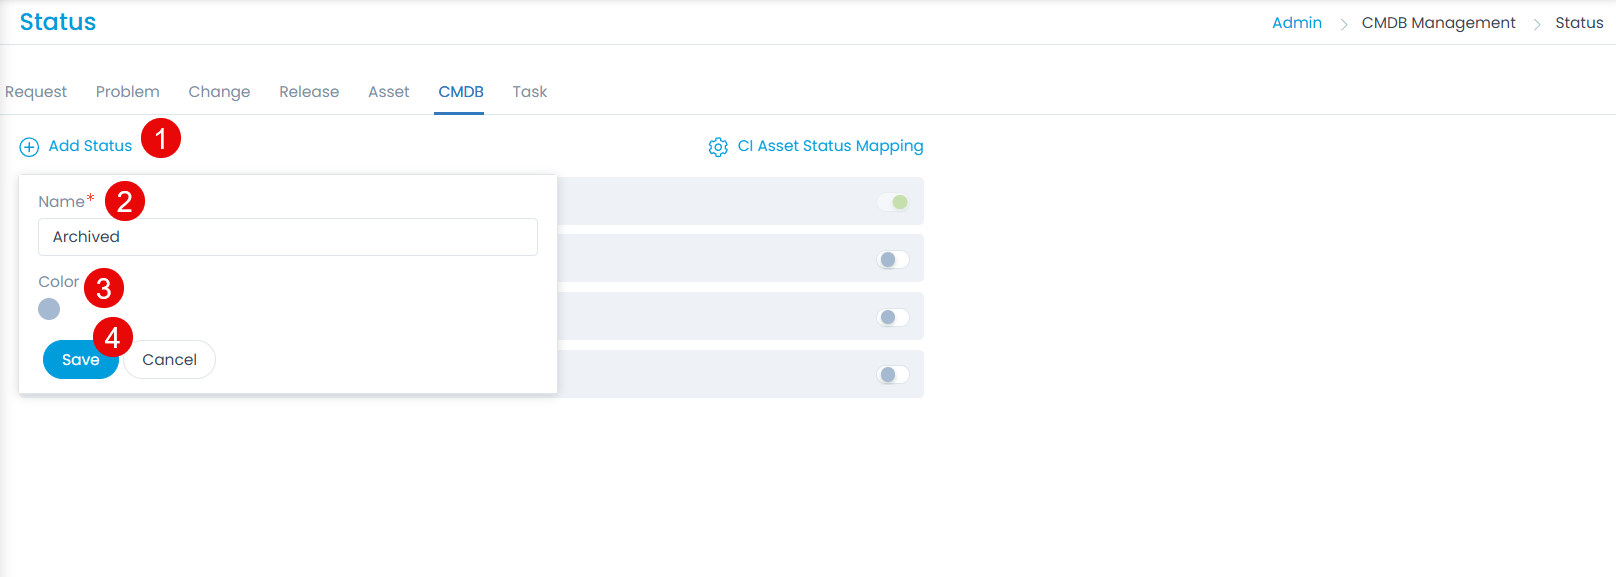Go to the Change tab

point(219,92)
